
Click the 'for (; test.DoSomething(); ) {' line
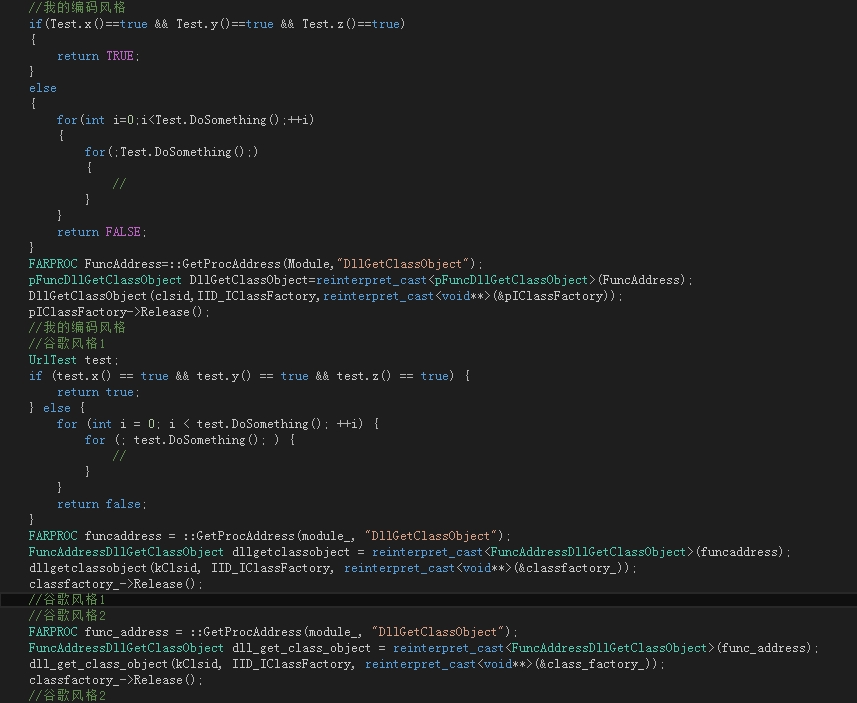pos(190,440)
